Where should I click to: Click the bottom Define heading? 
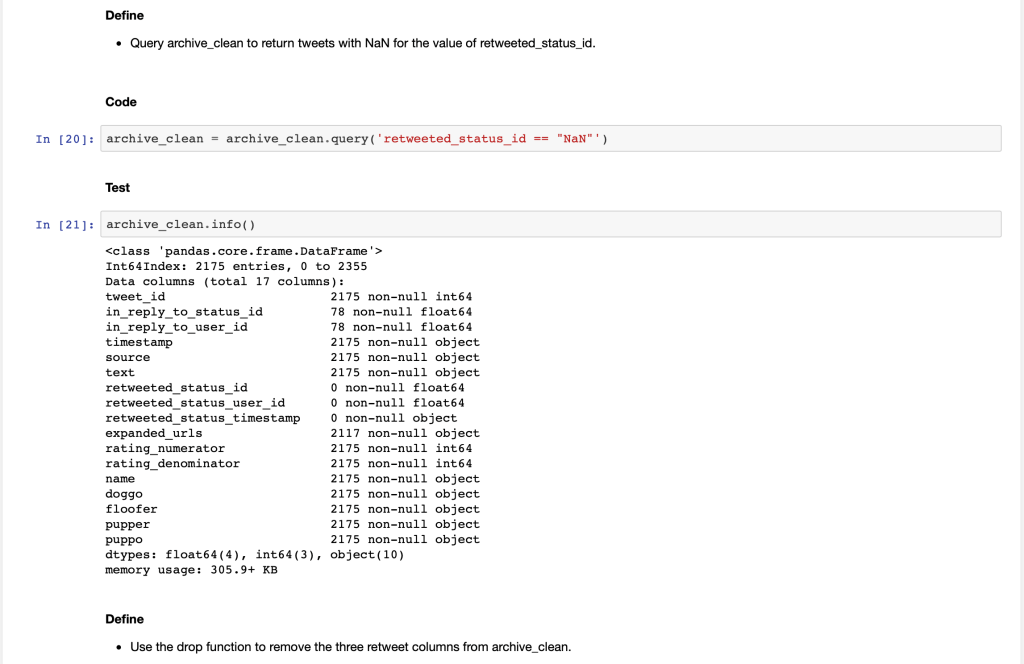[x=124, y=619]
